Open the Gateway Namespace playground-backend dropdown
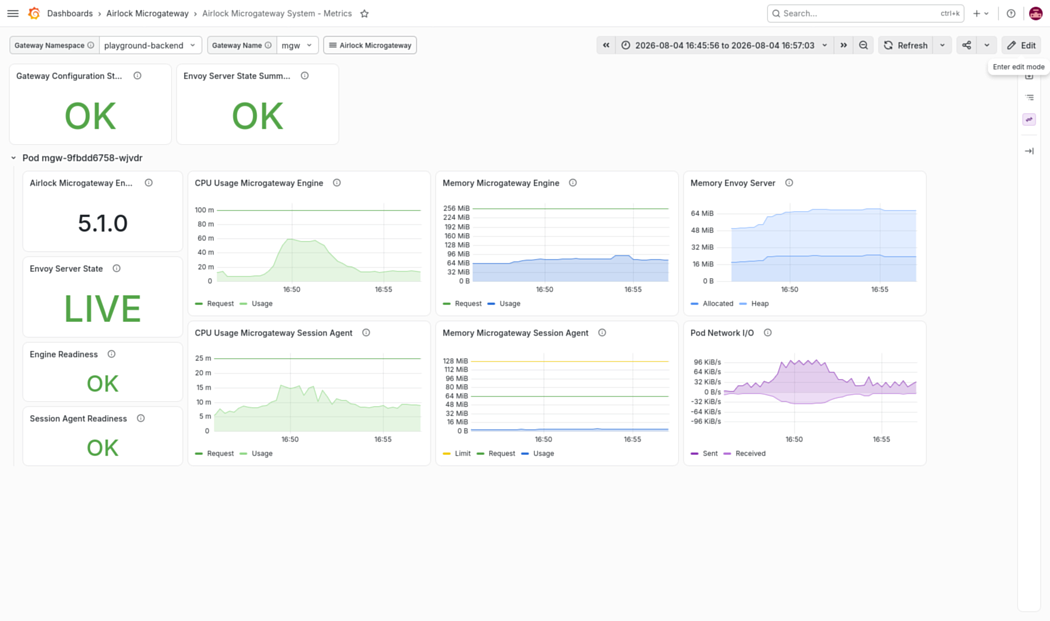 click(150, 46)
